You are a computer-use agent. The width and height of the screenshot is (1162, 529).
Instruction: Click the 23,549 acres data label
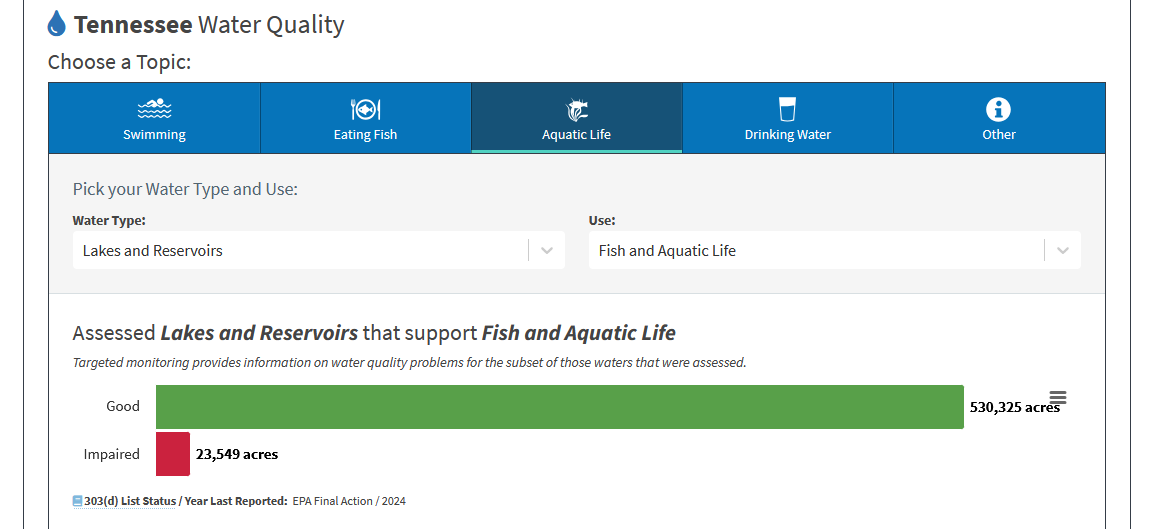[237, 454]
